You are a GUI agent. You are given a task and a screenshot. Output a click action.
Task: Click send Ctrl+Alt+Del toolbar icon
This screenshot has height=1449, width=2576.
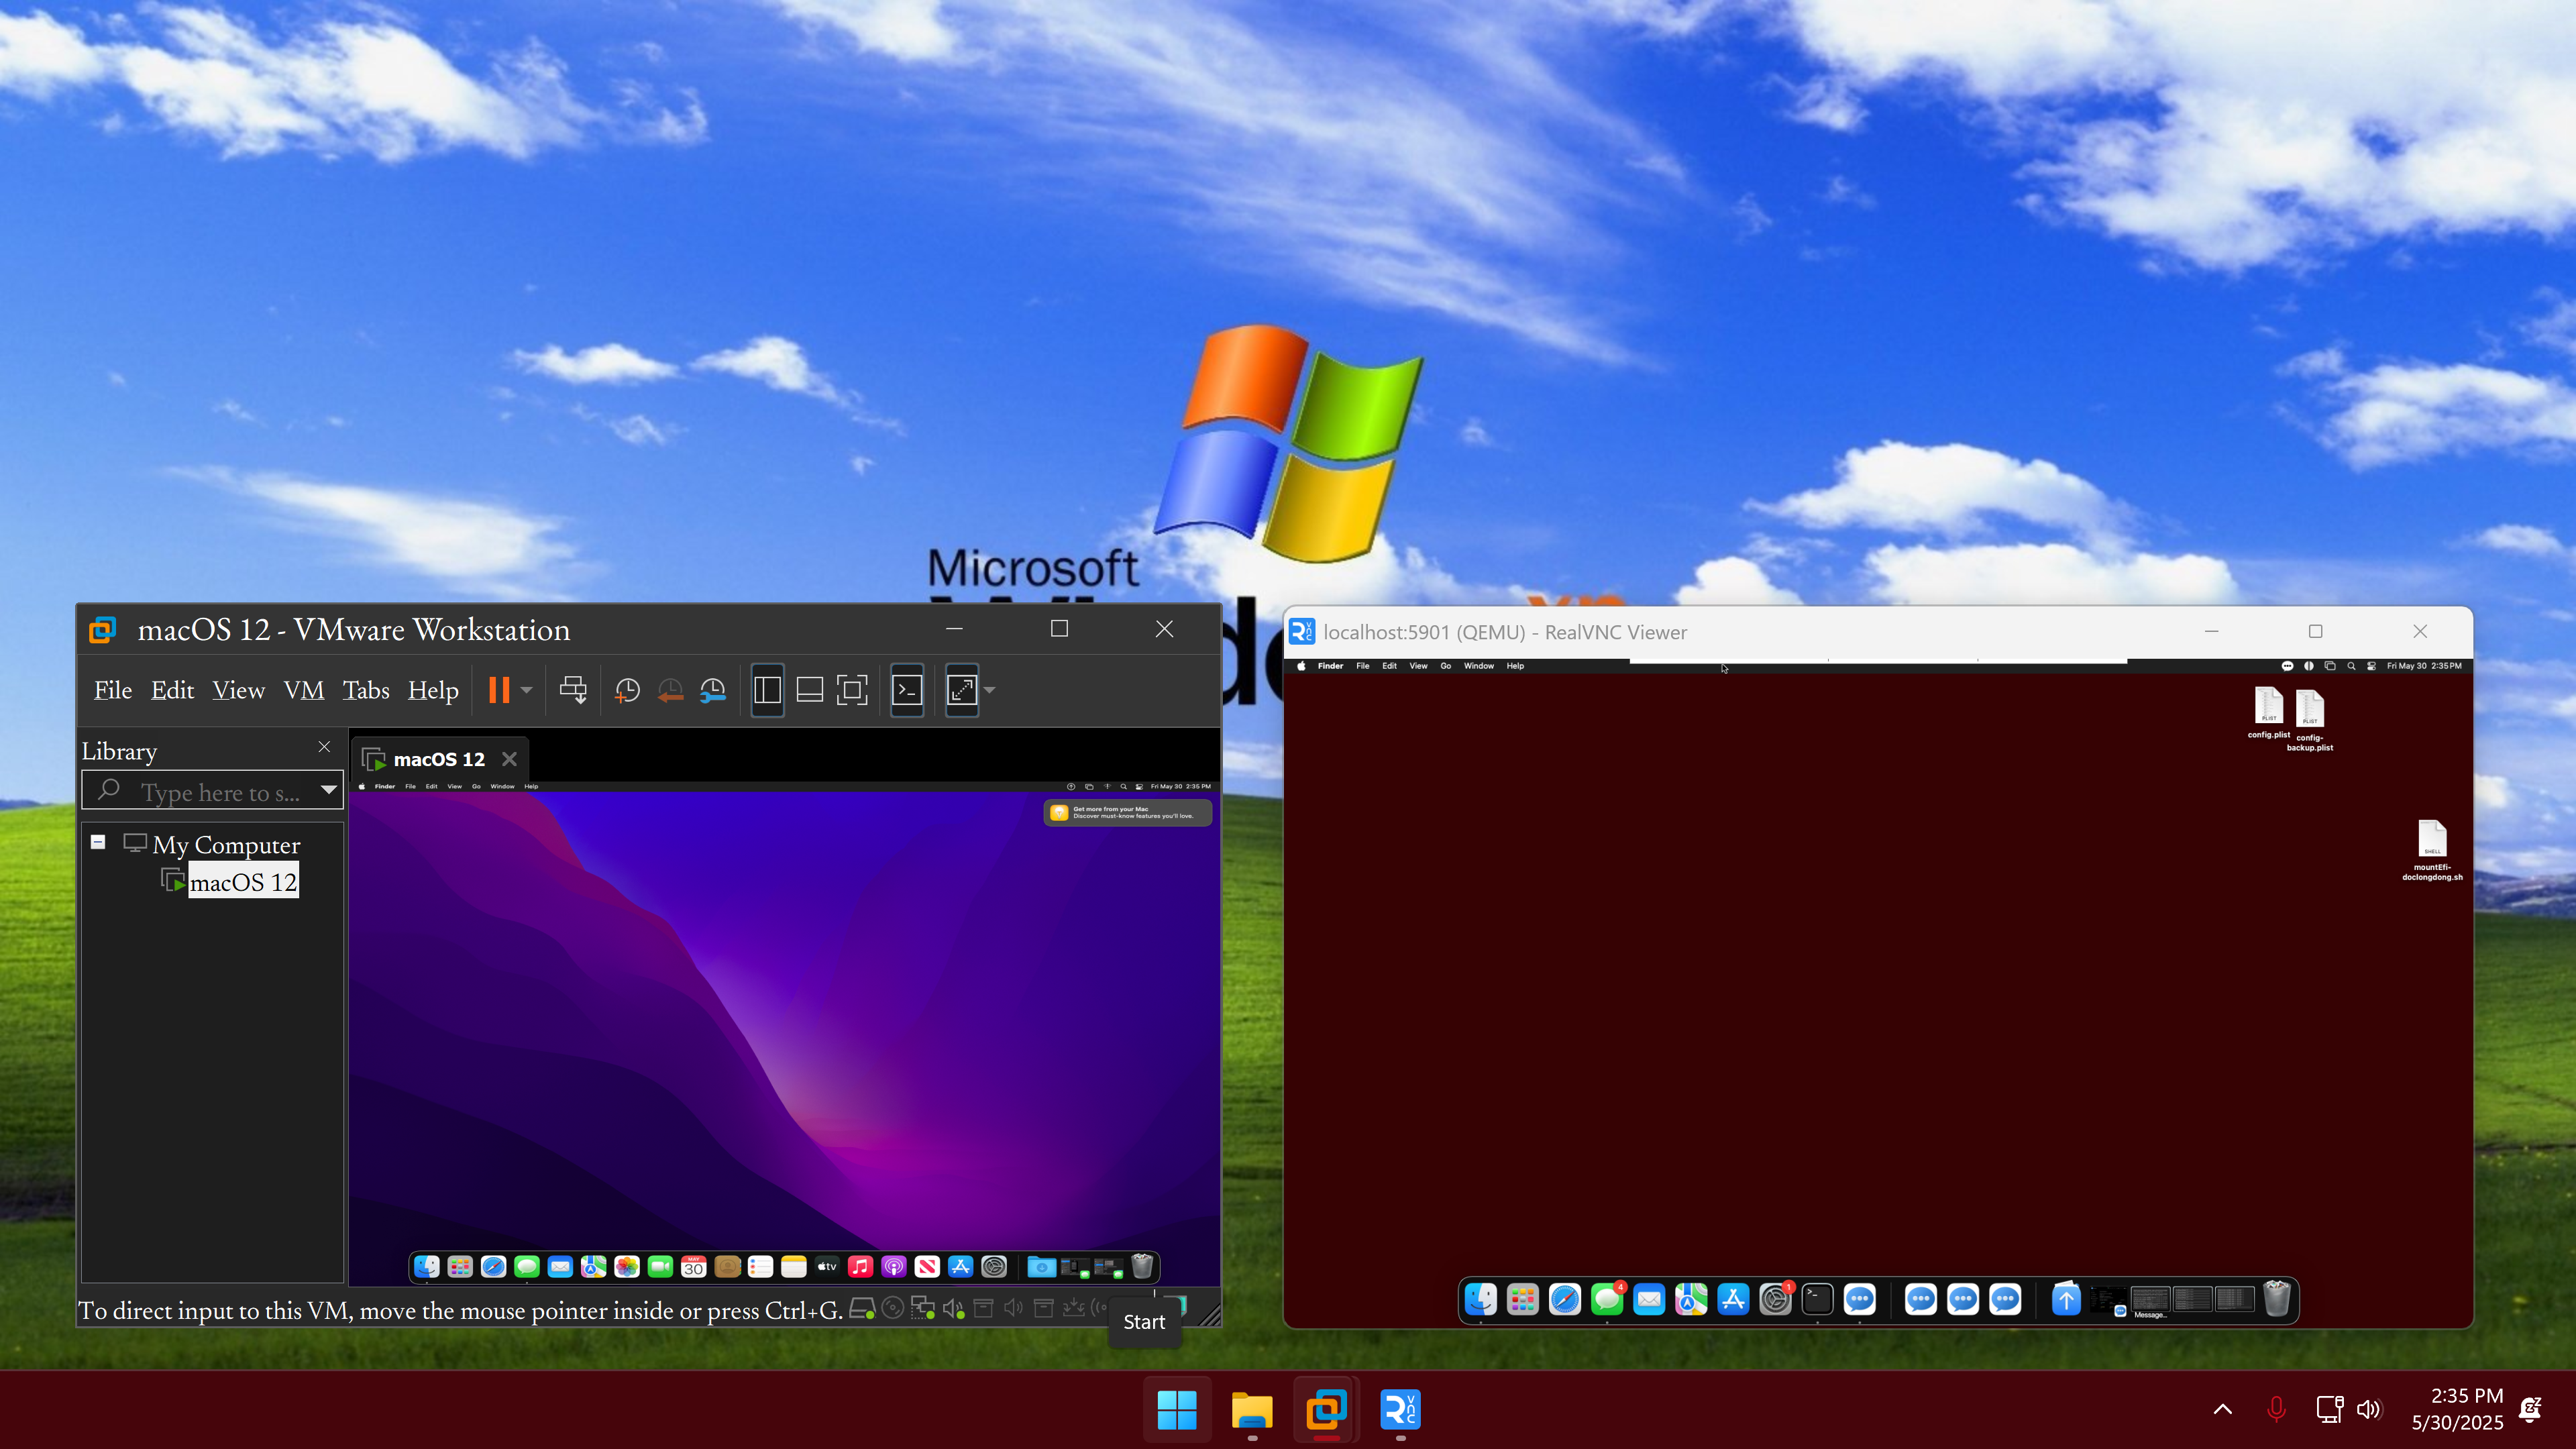click(x=573, y=690)
